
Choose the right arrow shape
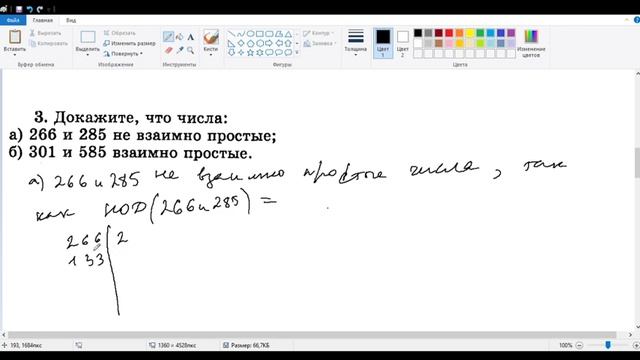[x=269, y=43]
